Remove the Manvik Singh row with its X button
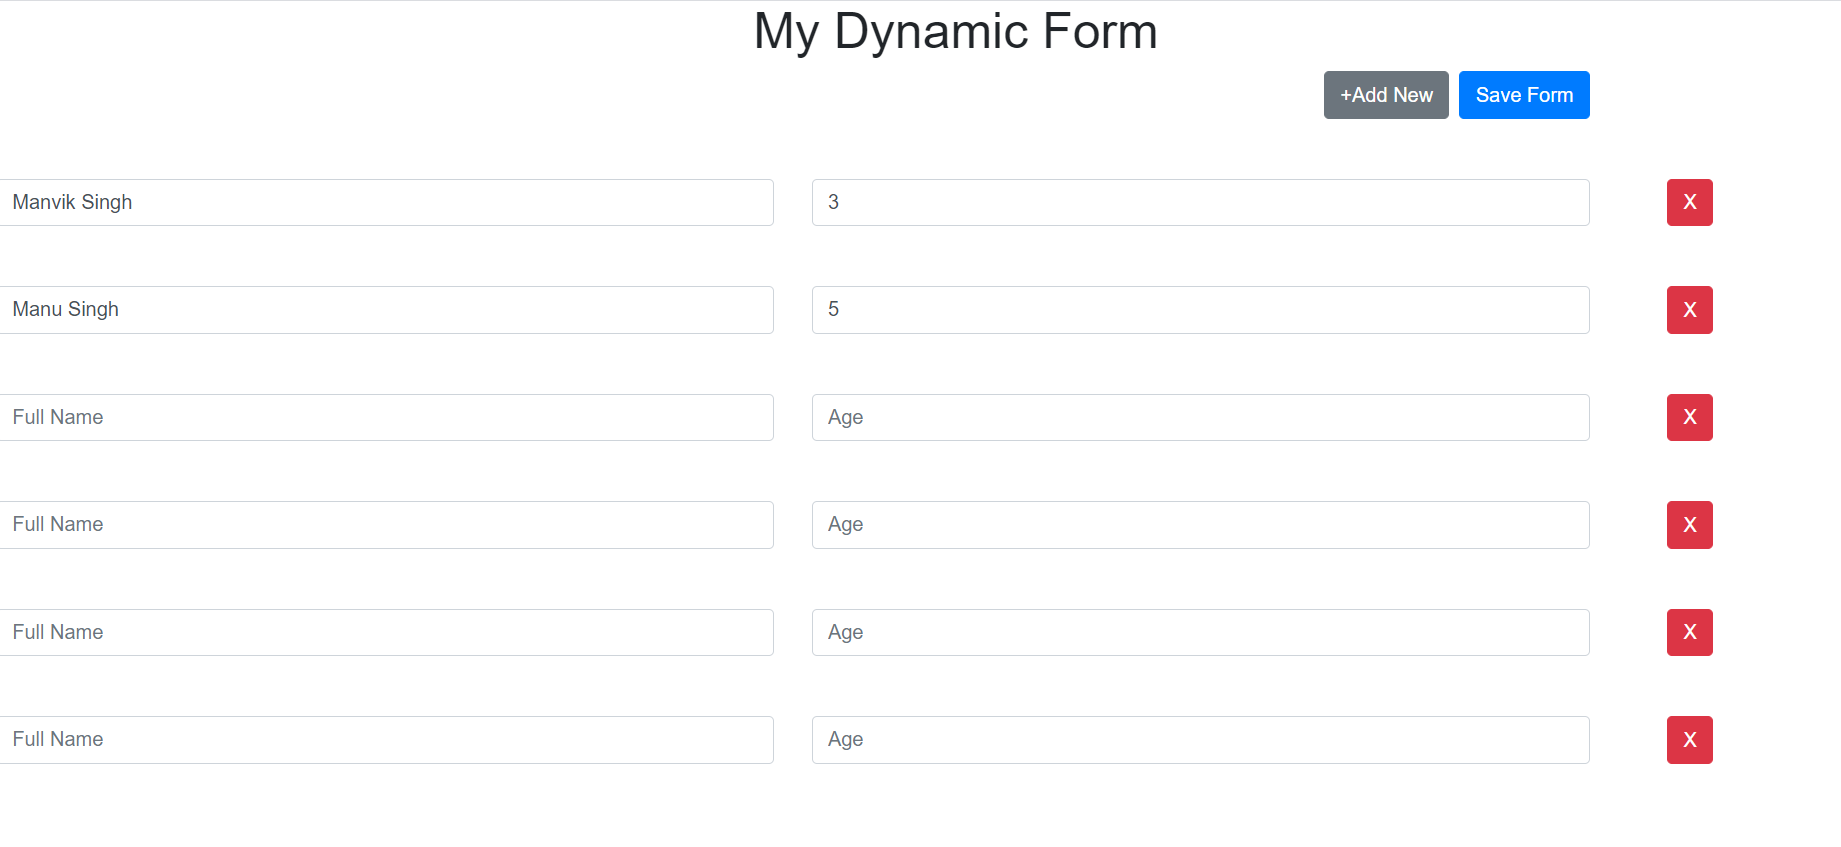This screenshot has height=847, width=1841. (1689, 202)
